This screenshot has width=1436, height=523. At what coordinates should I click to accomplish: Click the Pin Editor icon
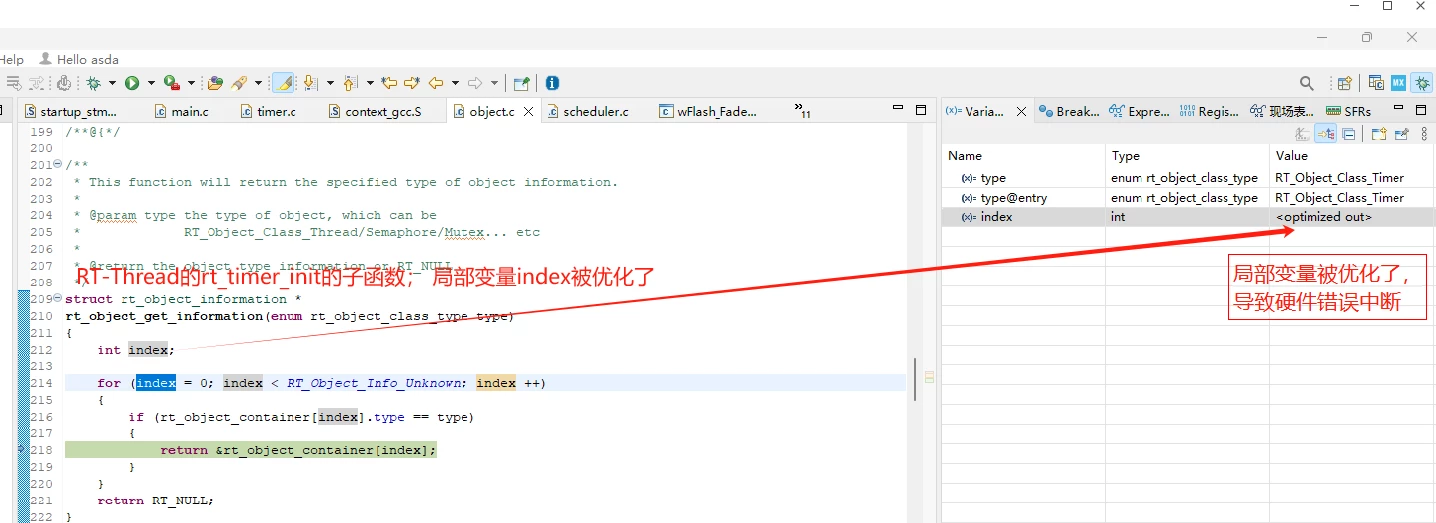pyautogui.click(x=521, y=83)
